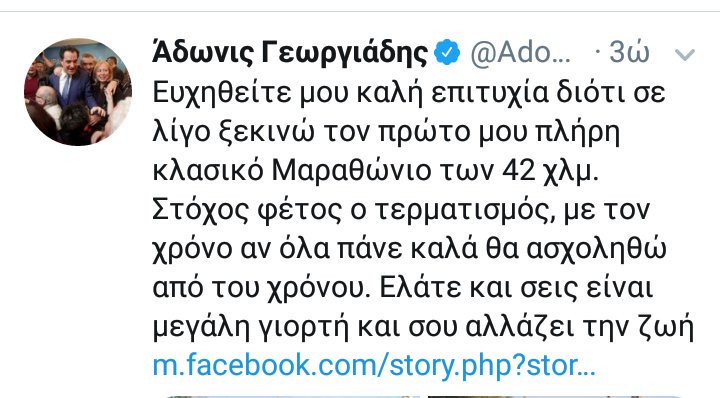The width and height of the screenshot is (720, 398).
Task: Click the word Μαραθώνιο in the tweet
Action: 349,171
